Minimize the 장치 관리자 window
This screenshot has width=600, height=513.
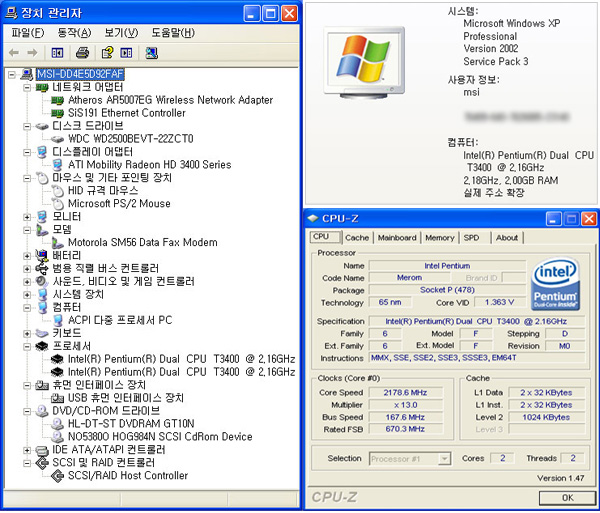pos(251,14)
